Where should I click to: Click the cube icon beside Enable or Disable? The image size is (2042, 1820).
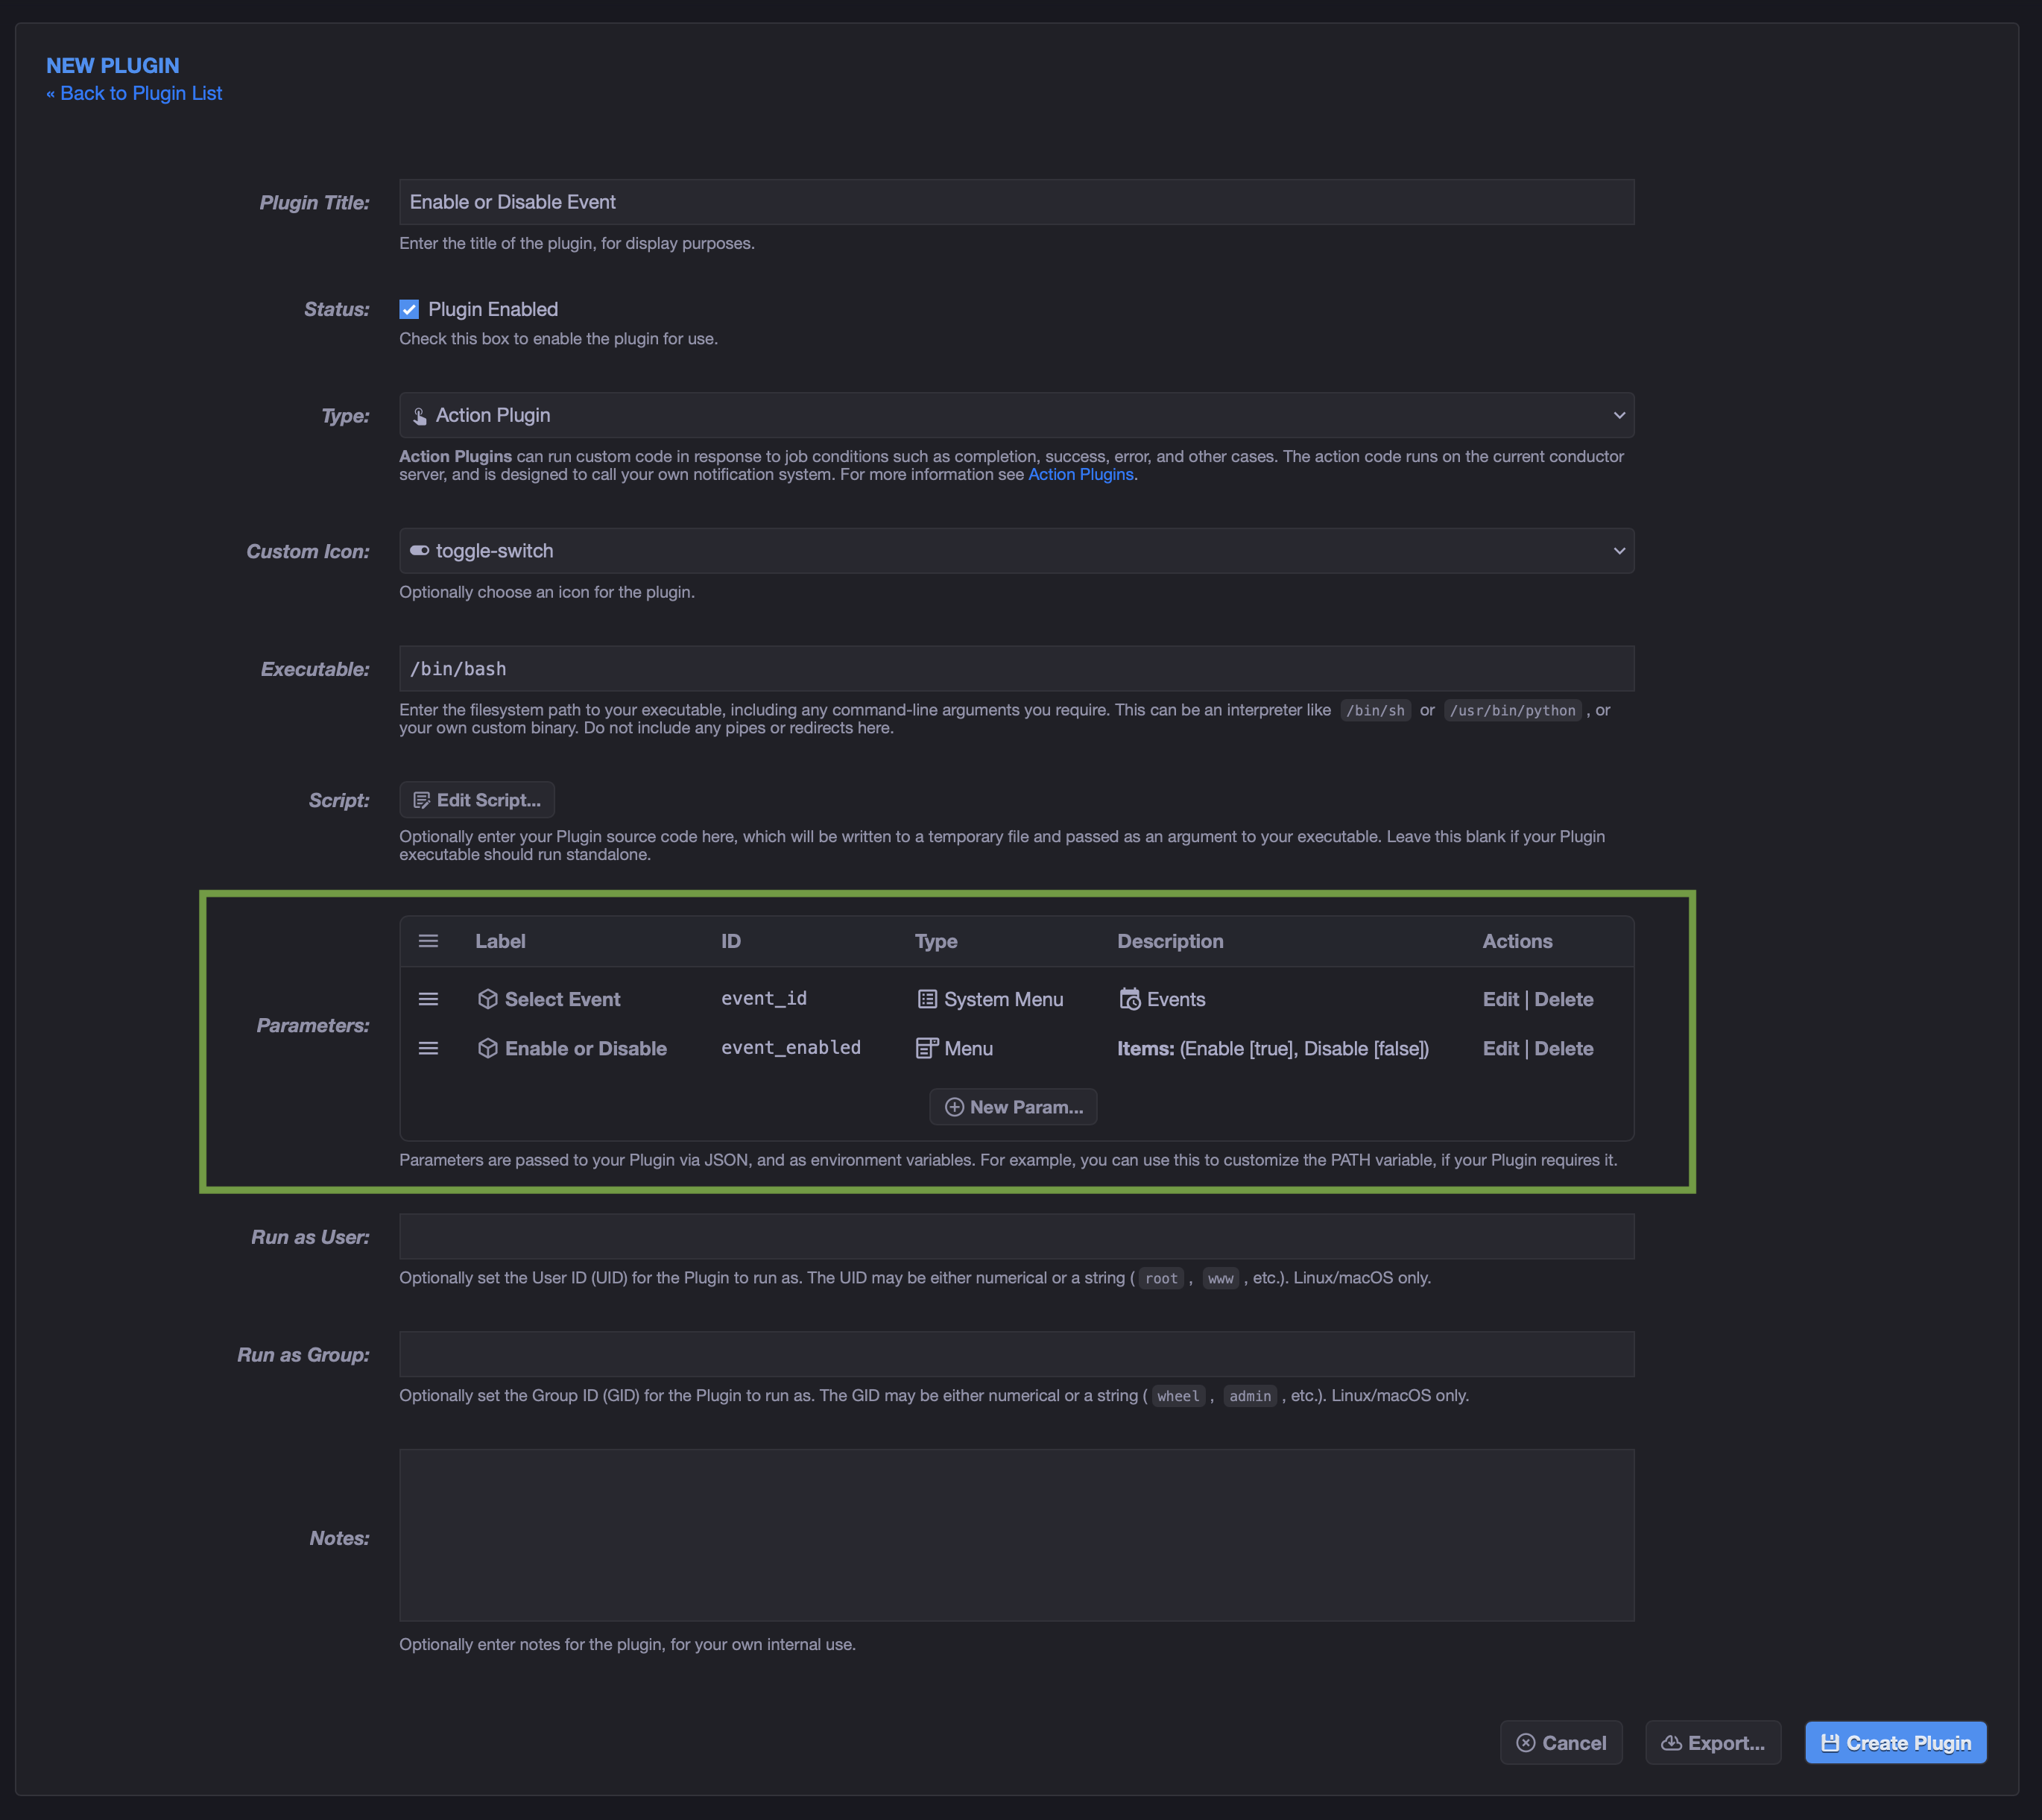pyautogui.click(x=488, y=1048)
